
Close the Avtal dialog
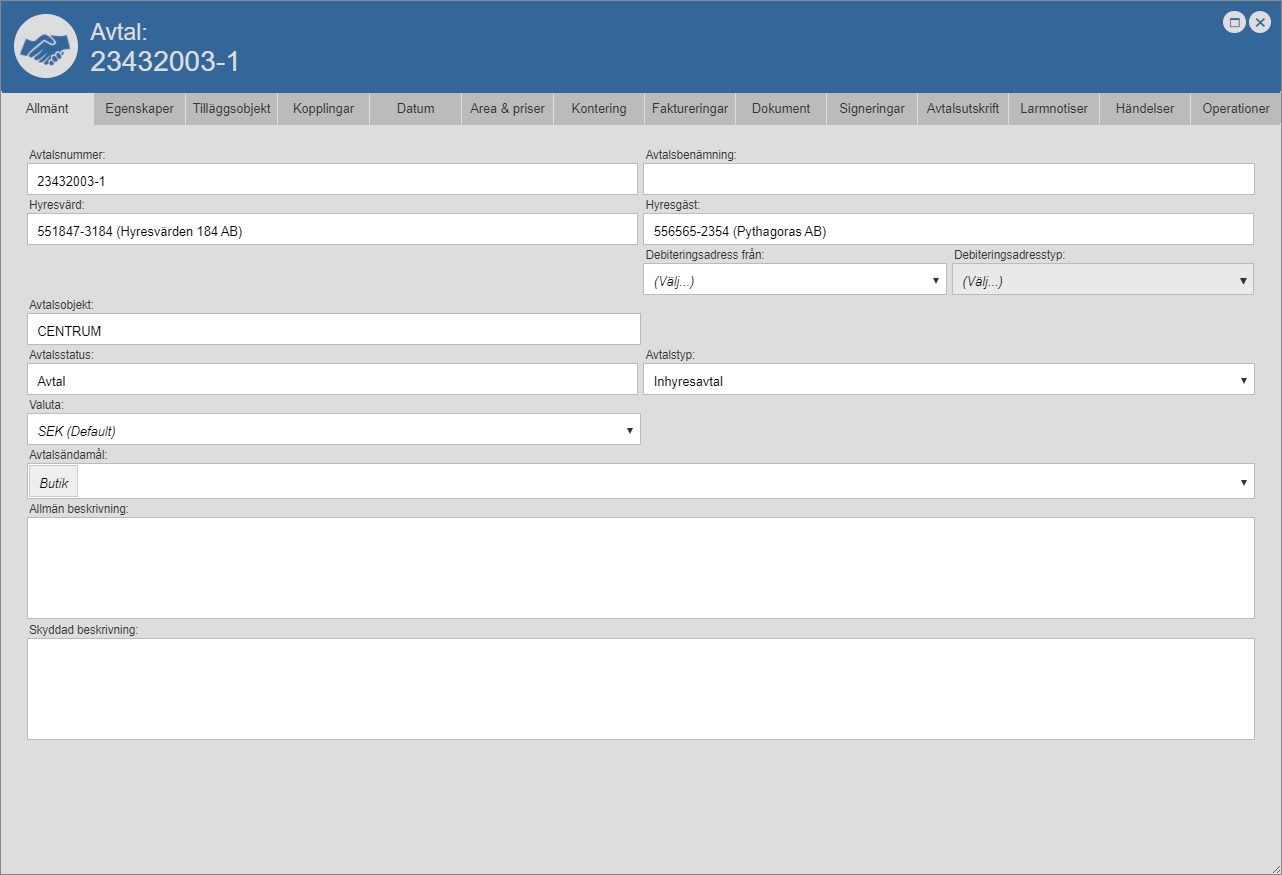pyautogui.click(x=1259, y=22)
